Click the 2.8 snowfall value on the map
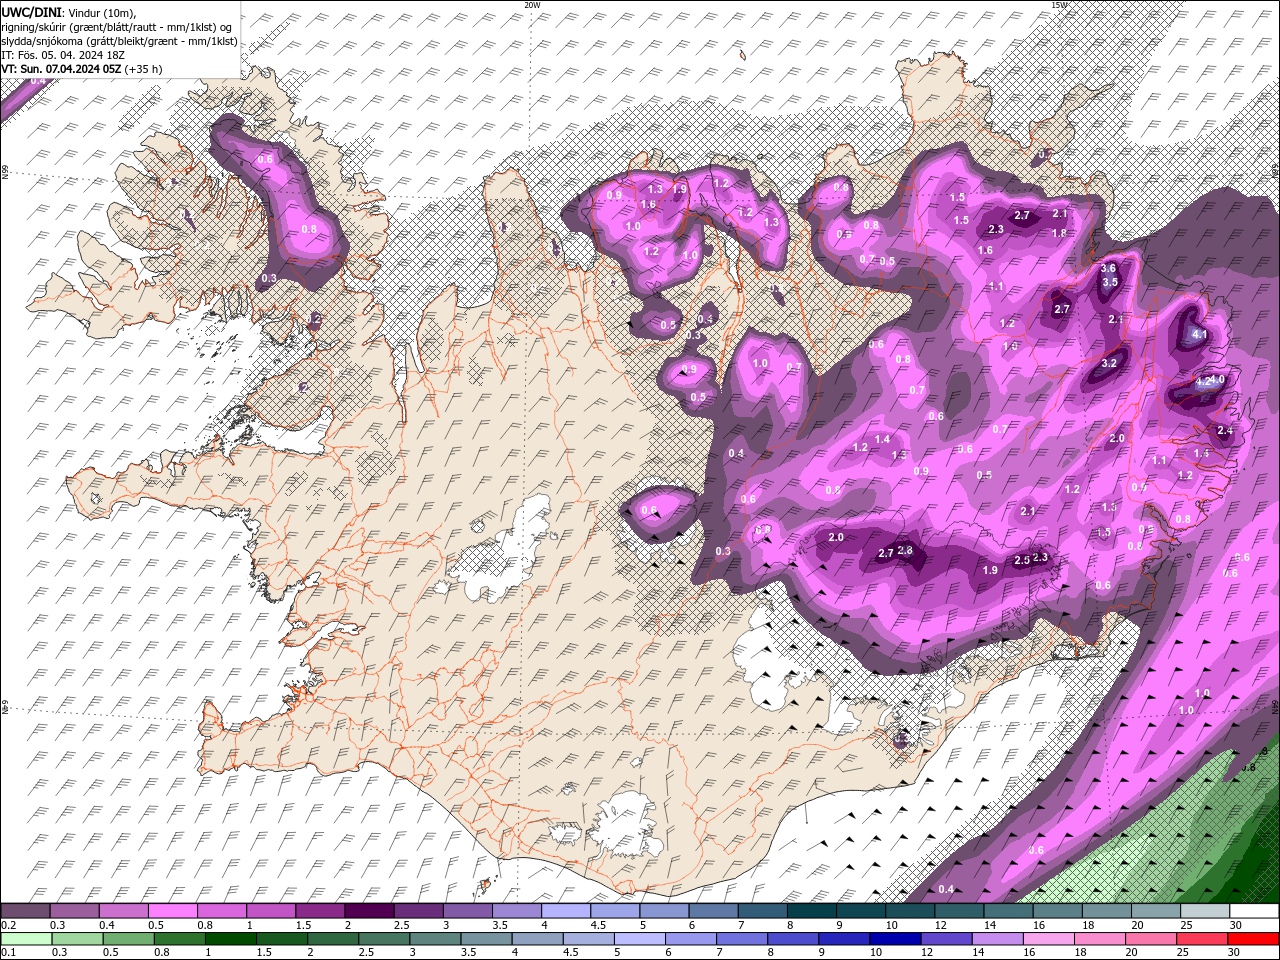 point(906,551)
